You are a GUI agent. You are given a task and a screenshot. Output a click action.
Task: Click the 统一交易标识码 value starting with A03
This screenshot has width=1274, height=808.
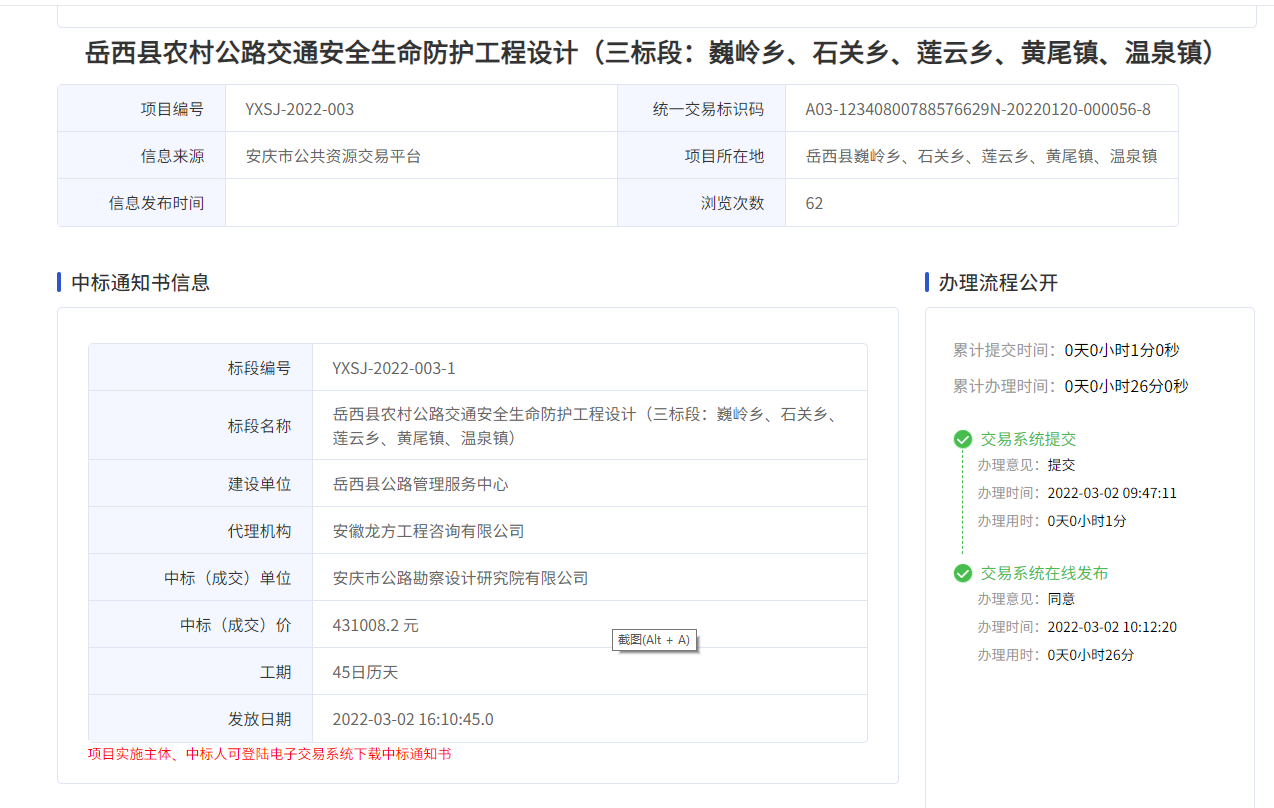pyautogui.click(x=977, y=109)
